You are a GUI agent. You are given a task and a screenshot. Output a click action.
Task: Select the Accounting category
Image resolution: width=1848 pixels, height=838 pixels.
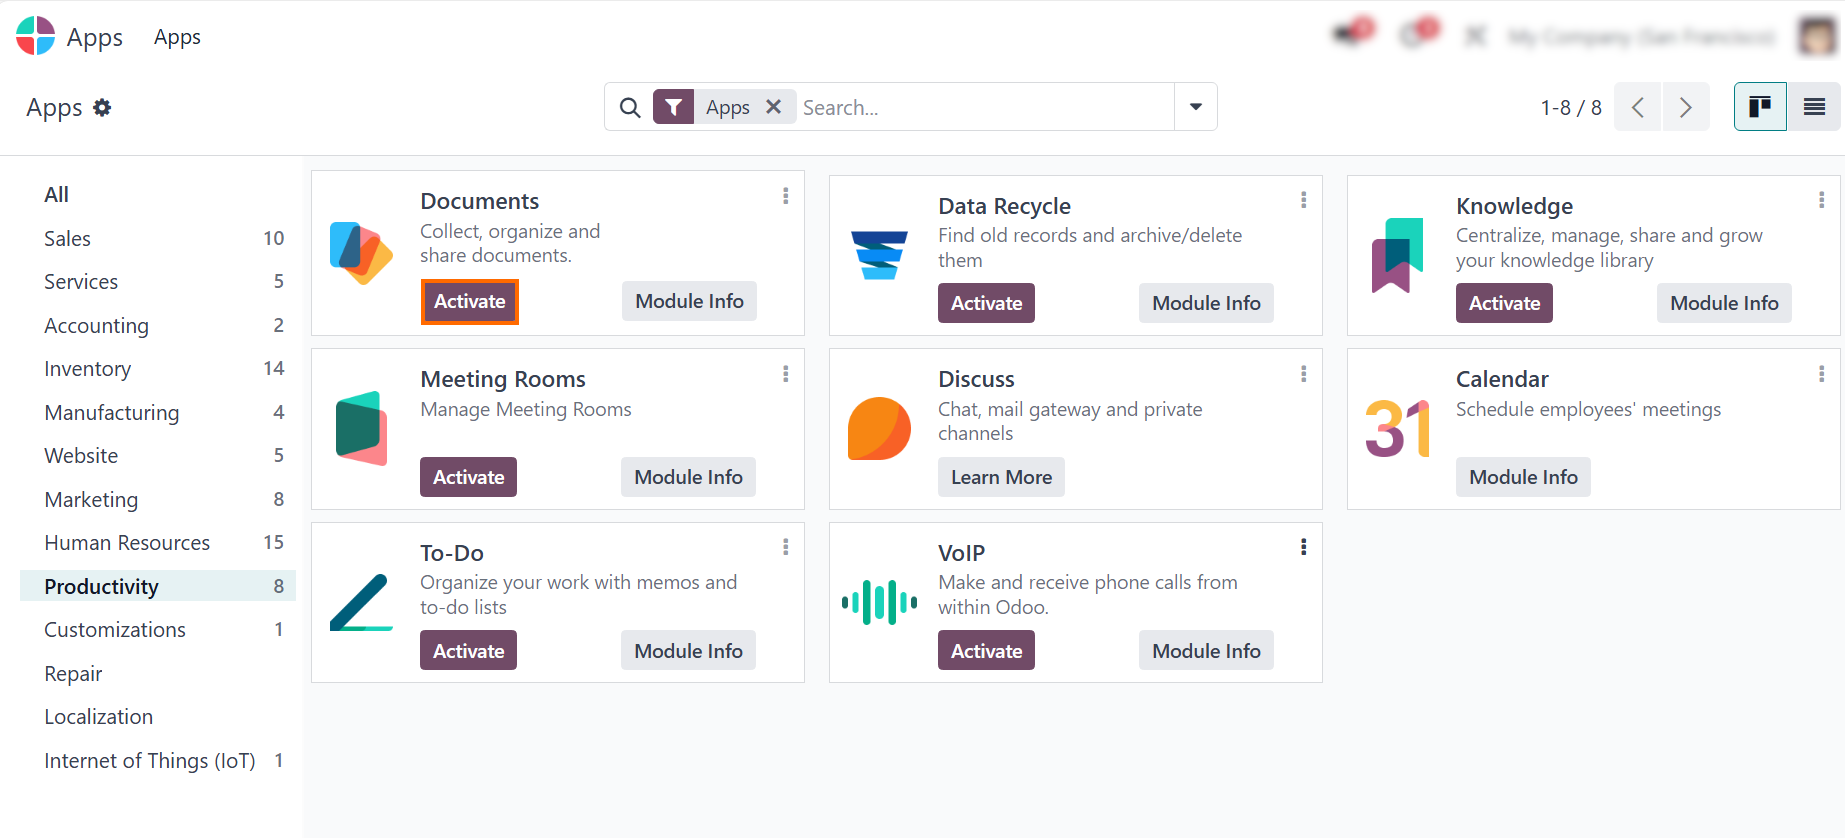click(158, 325)
